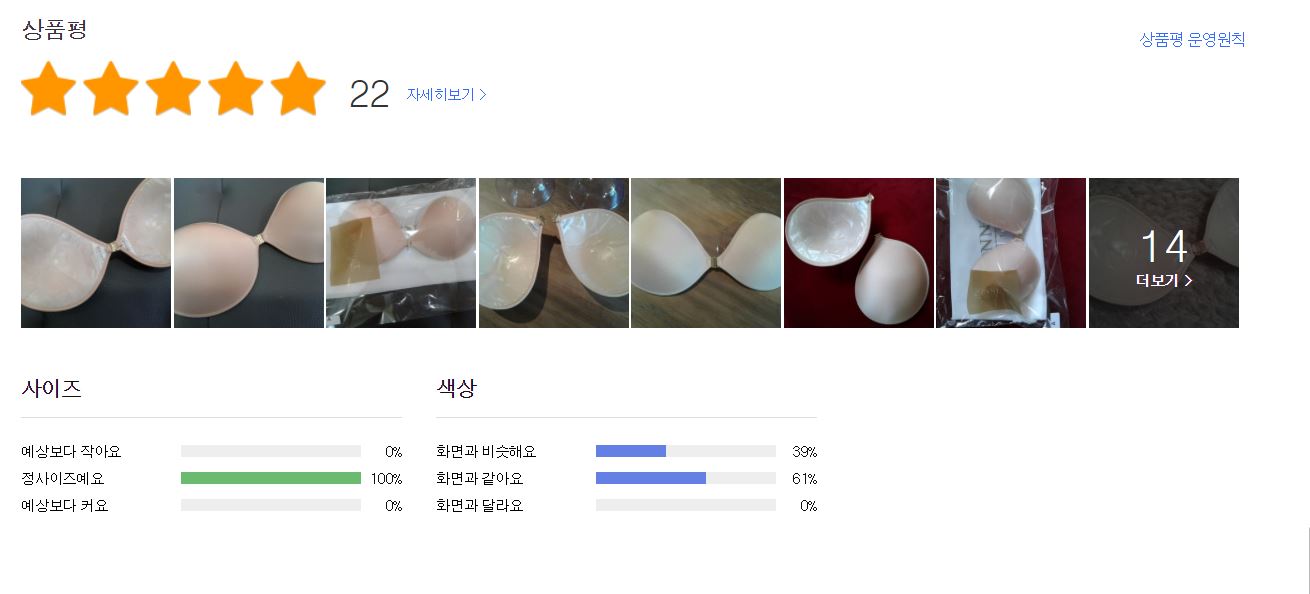This screenshot has width=1310, height=594.
Task: Click the first orange rating star
Action: coord(49,89)
